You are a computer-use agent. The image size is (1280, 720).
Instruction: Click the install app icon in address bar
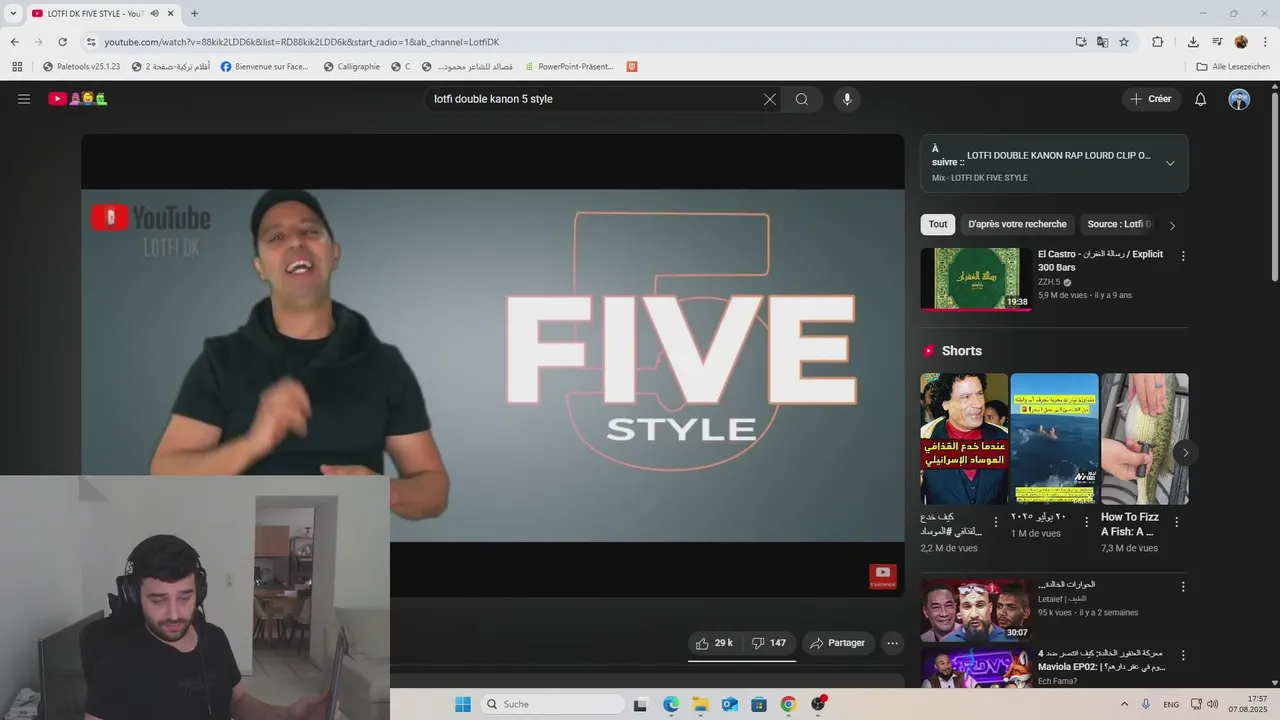click(1081, 42)
